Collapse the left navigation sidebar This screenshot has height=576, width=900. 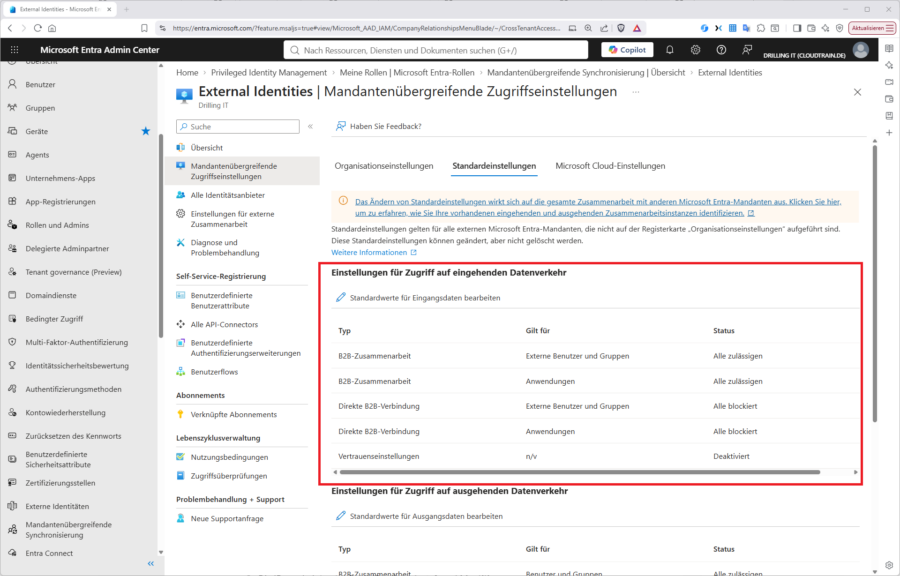coord(150,563)
